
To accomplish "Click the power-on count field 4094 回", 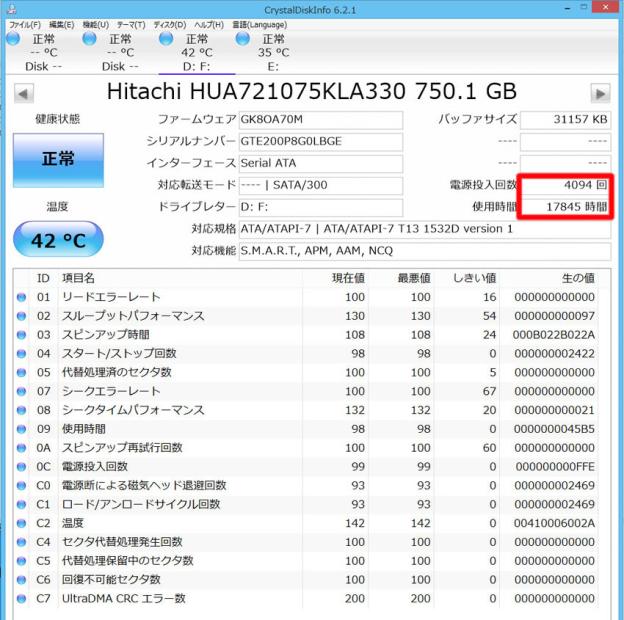I will click(x=565, y=185).
